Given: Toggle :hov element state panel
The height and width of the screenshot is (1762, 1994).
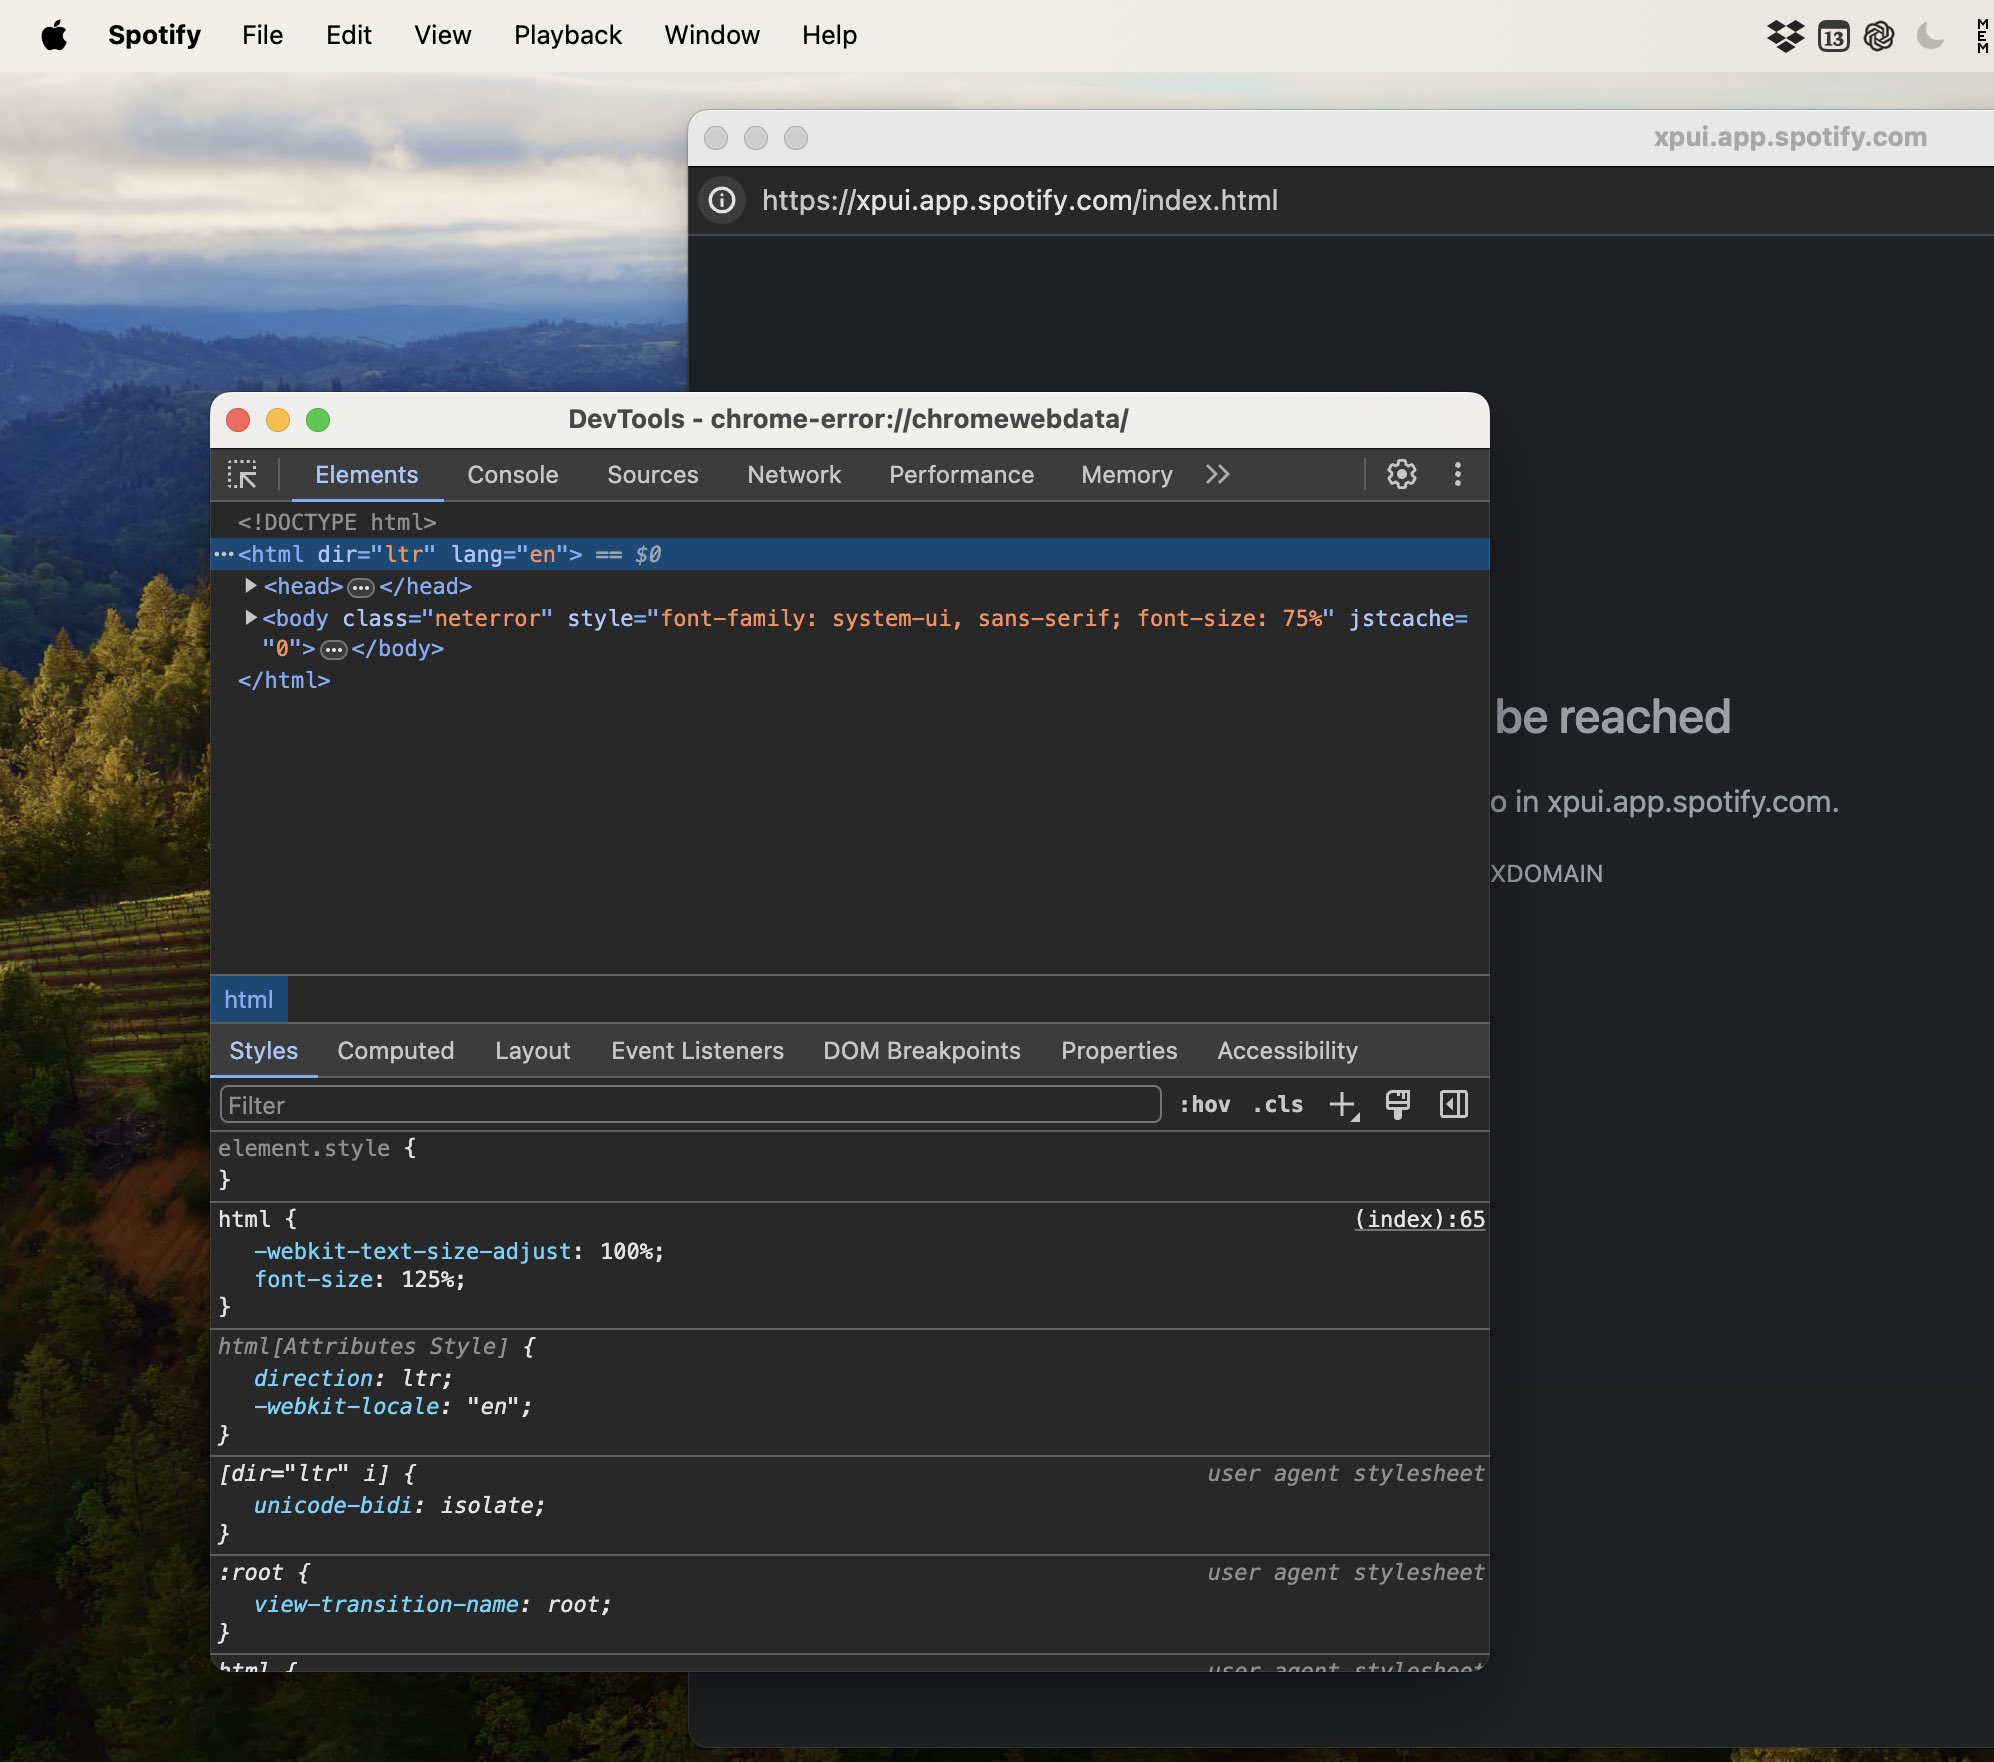Looking at the screenshot, I should pyautogui.click(x=1204, y=1105).
